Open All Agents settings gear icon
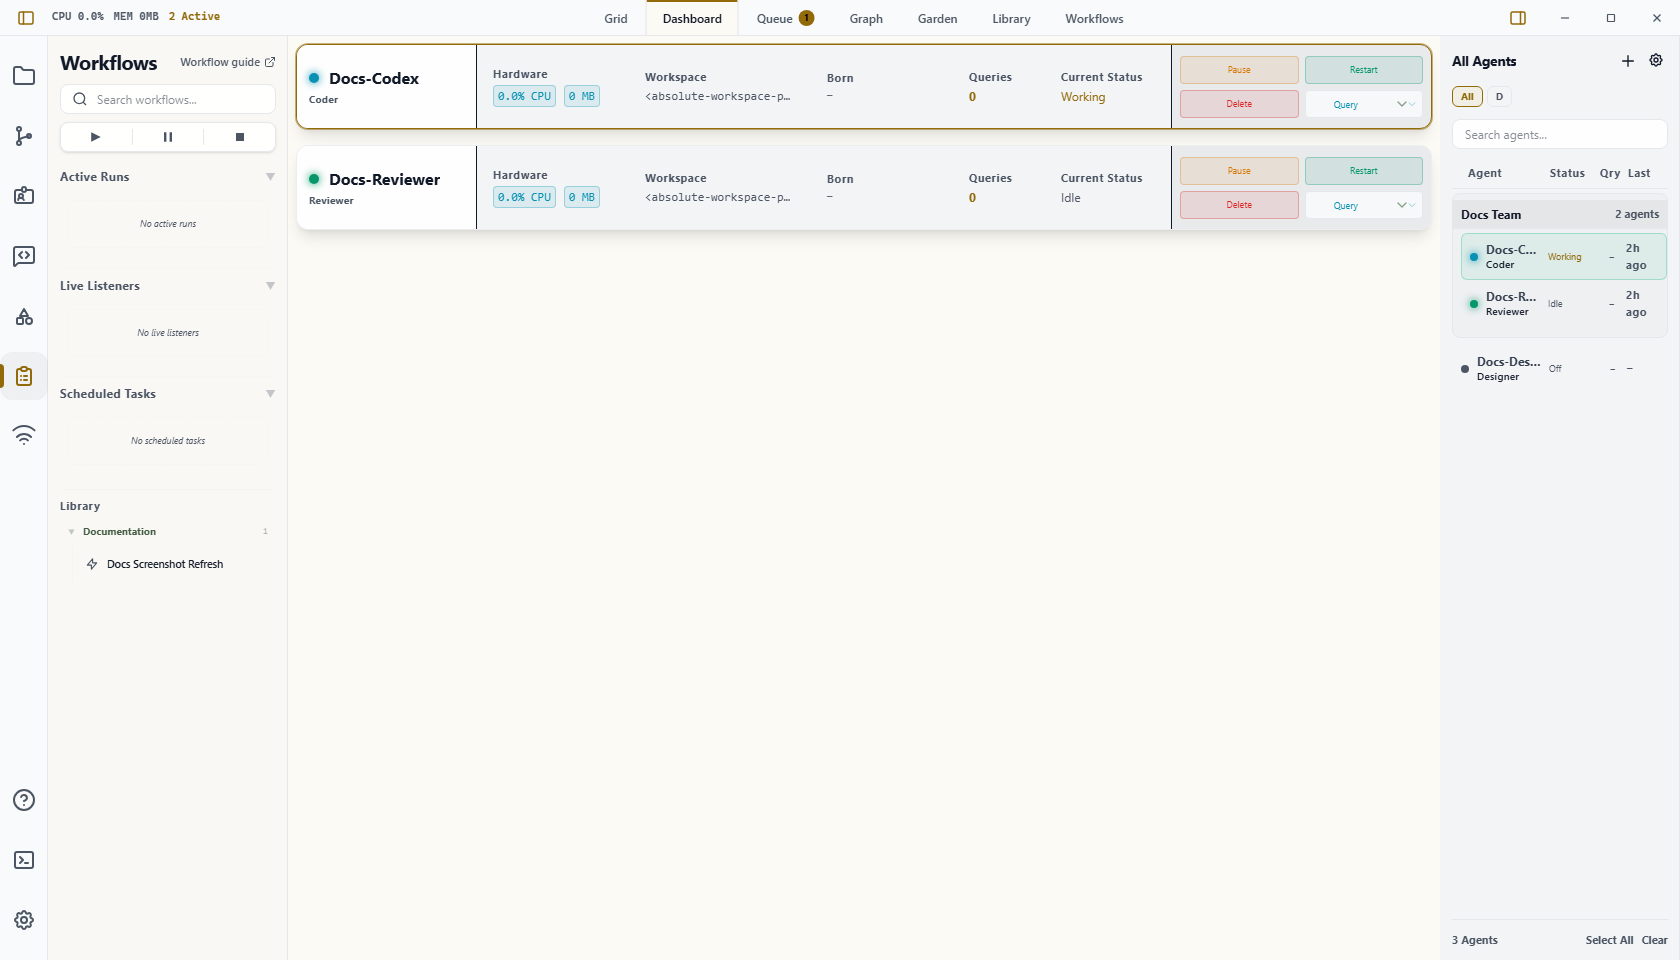 [1656, 60]
